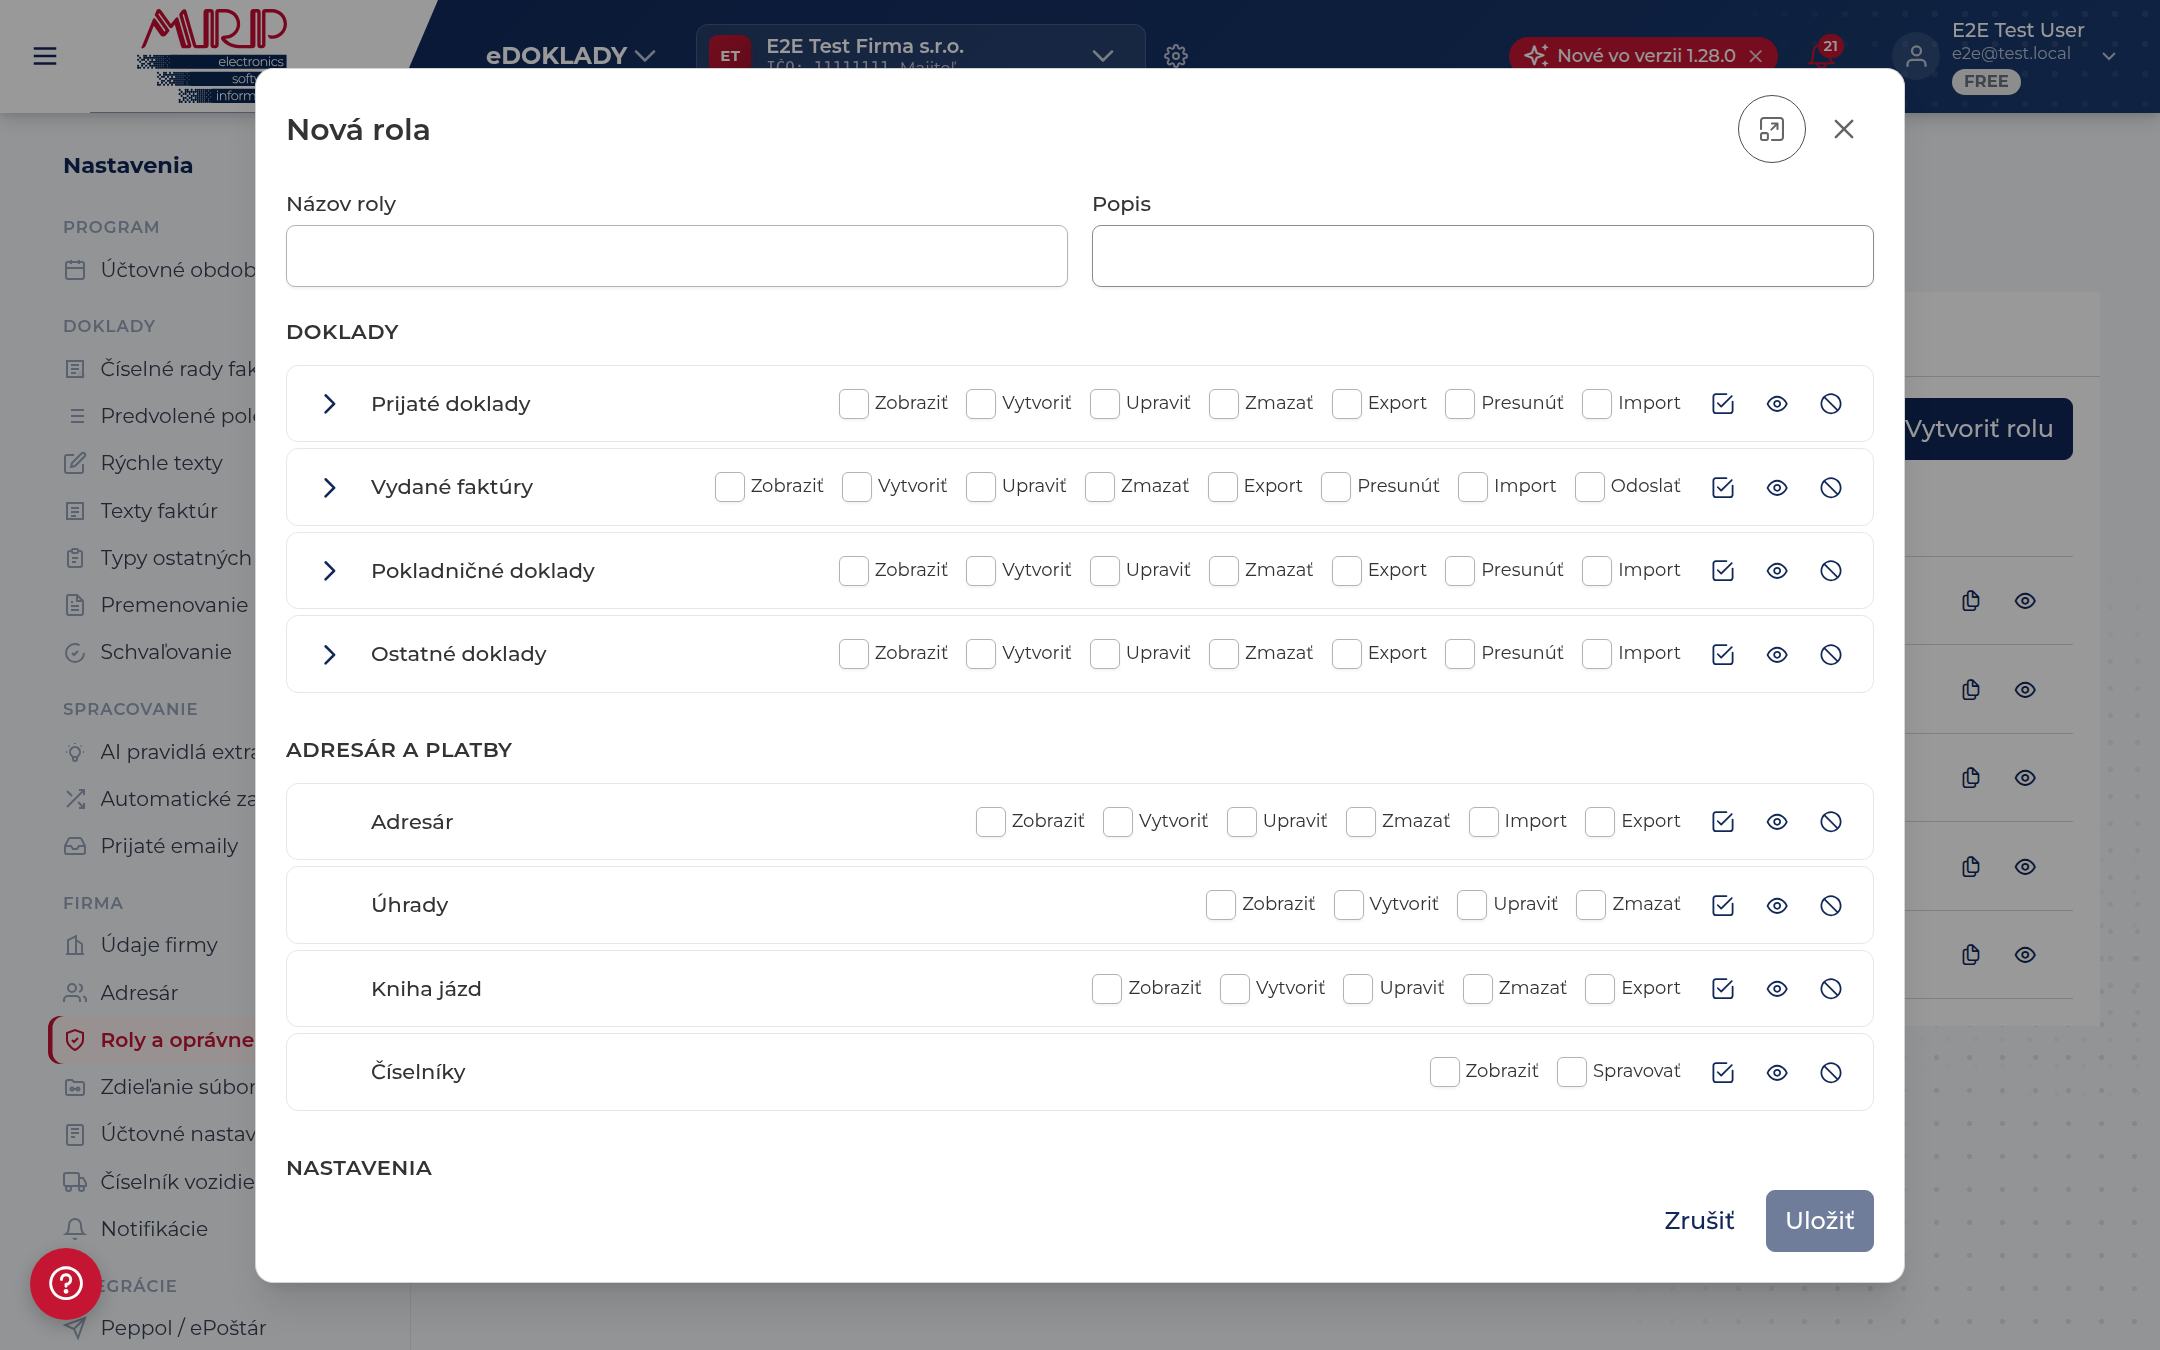Open the notifications bell with badge 21
The width and height of the screenshot is (2160, 1350).
point(1822,54)
